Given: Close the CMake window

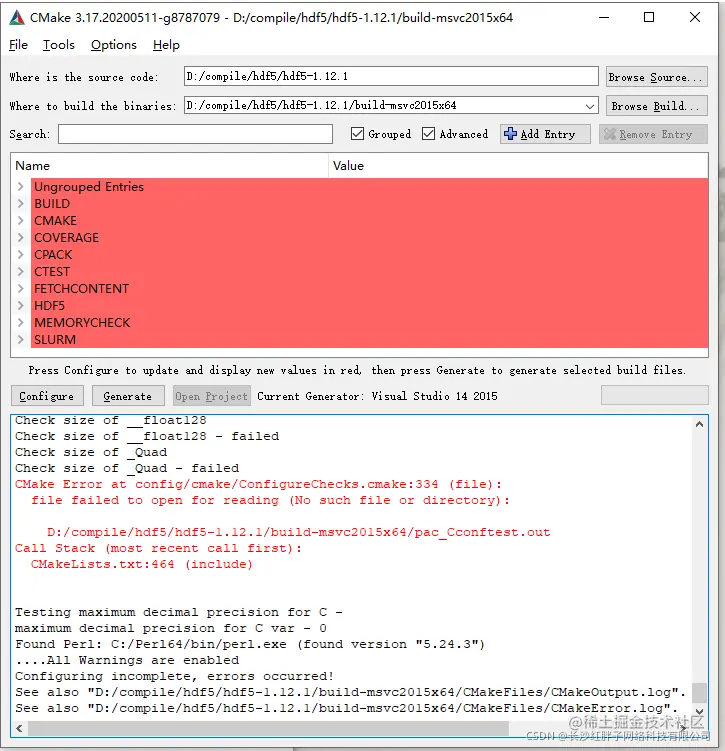Looking at the screenshot, I should click(x=695, y=18).
